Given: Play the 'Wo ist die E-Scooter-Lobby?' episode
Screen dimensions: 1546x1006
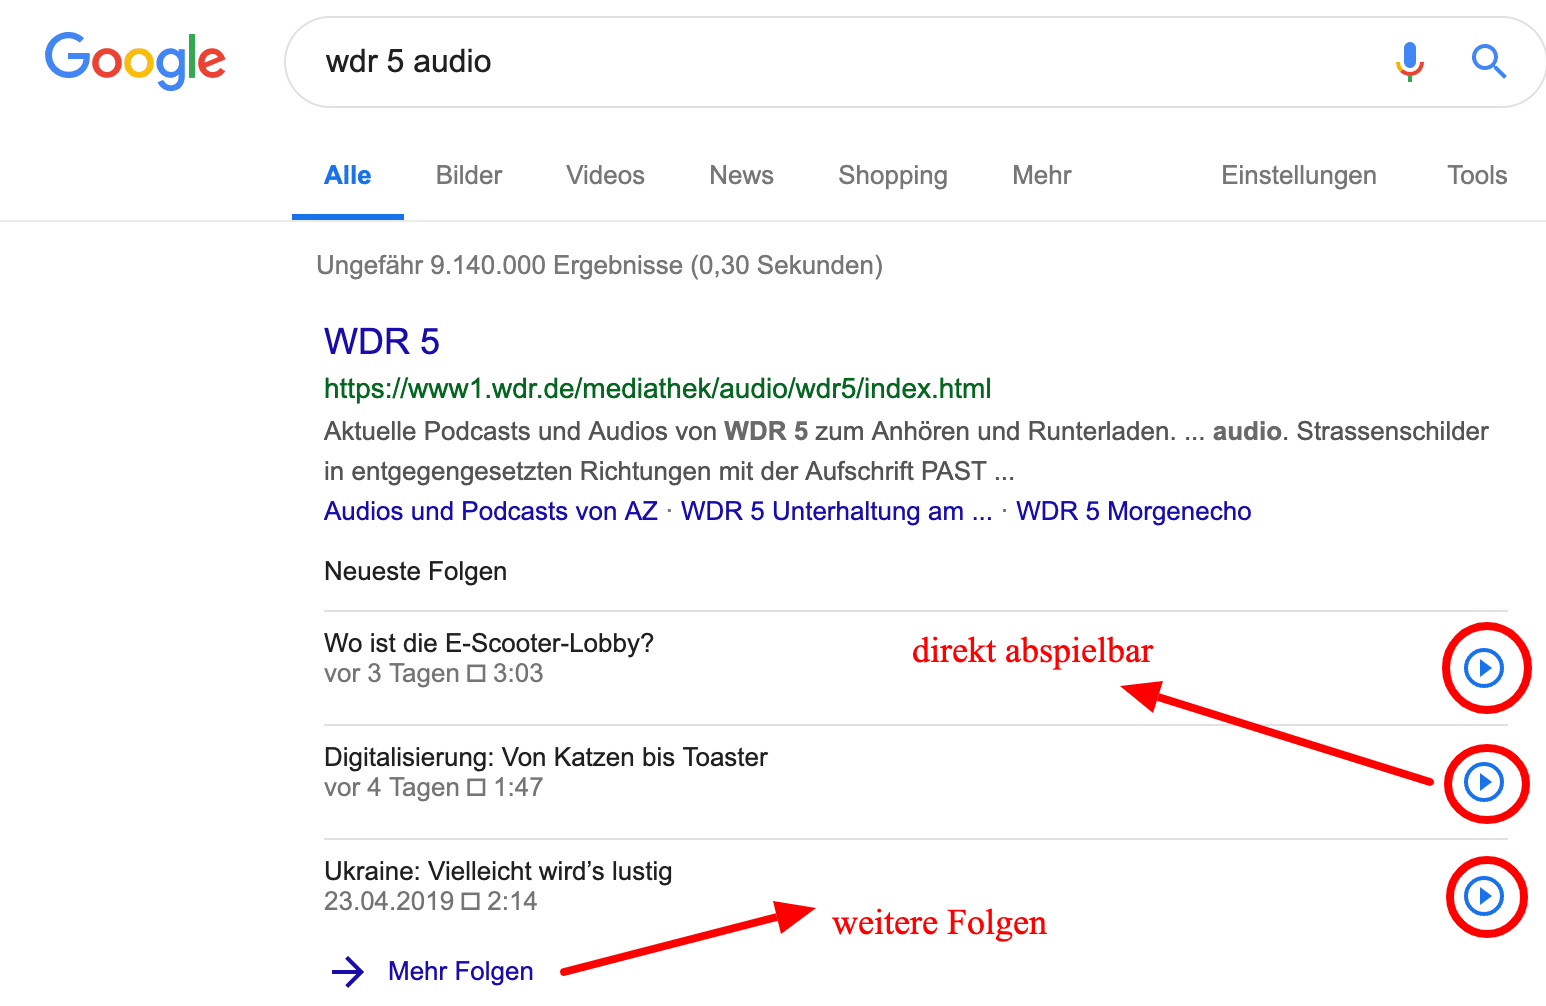Looking at the screenshot, I should click(1484, 667).
